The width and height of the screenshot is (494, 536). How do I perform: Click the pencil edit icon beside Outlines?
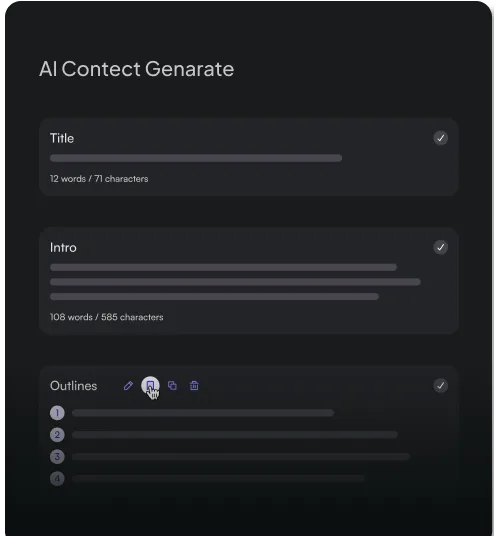point(128,386)
